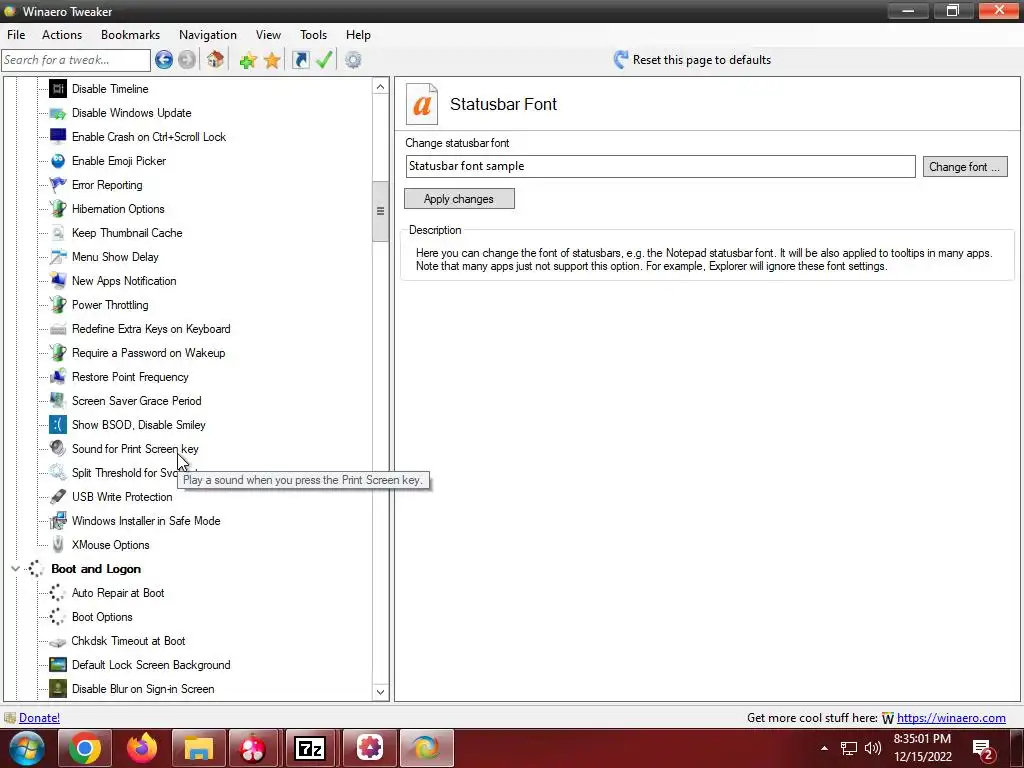Open the Action Center notifications icon
Viewport: 1024px width, 768px height.
[x=983, y=749]
